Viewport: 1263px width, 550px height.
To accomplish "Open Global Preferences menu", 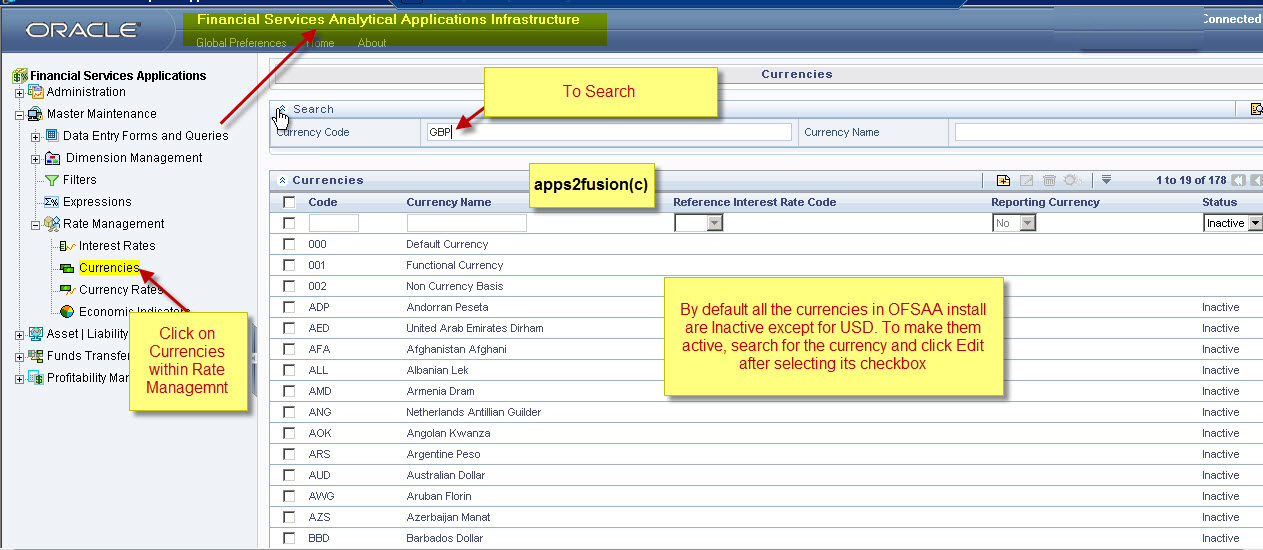I will point(241,43).
